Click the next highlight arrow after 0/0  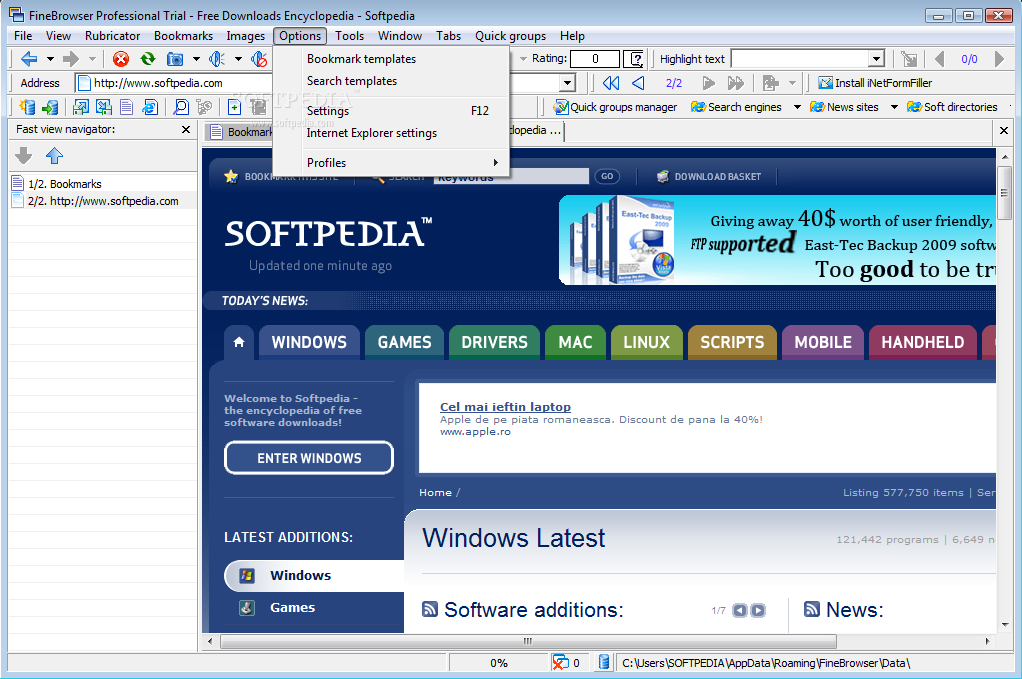click(999, 59)
